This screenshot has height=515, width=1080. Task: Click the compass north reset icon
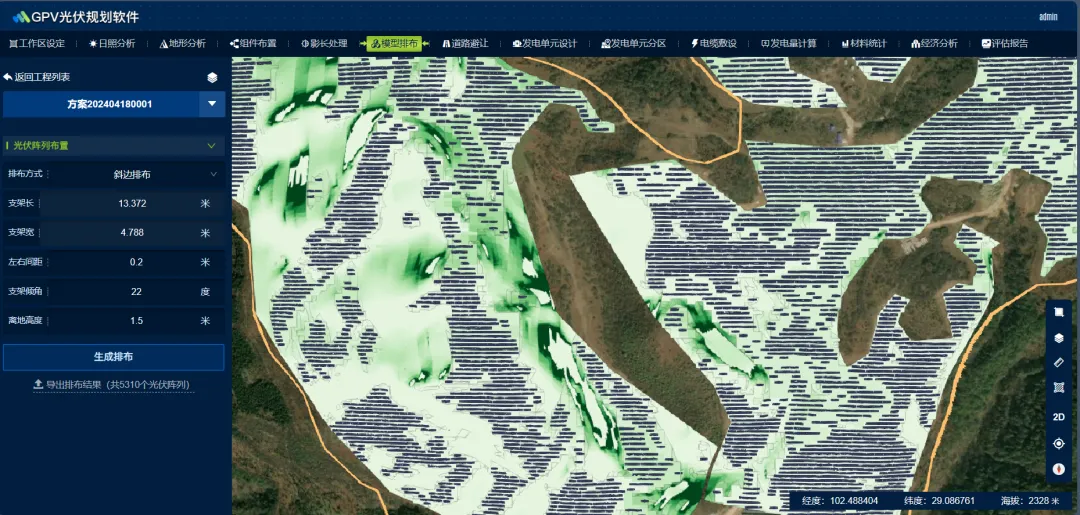click(1059, 469)
